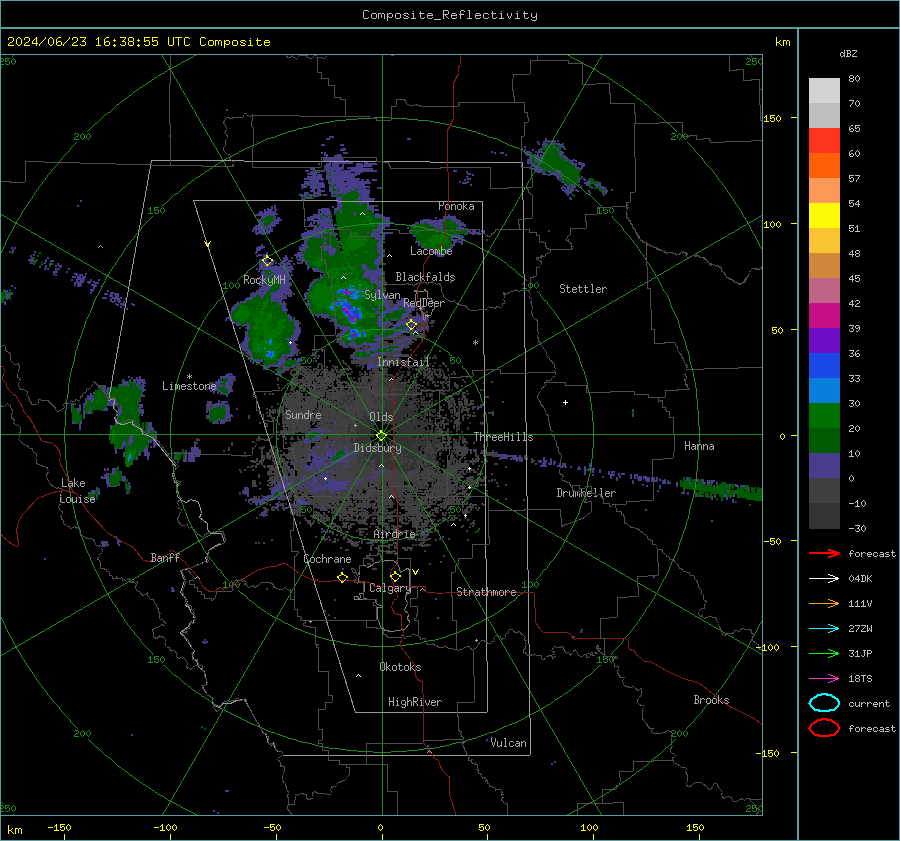
Task: Click the magenta 18TS arrow symbol
Action: pyautogui.click(x=824, y=679)
